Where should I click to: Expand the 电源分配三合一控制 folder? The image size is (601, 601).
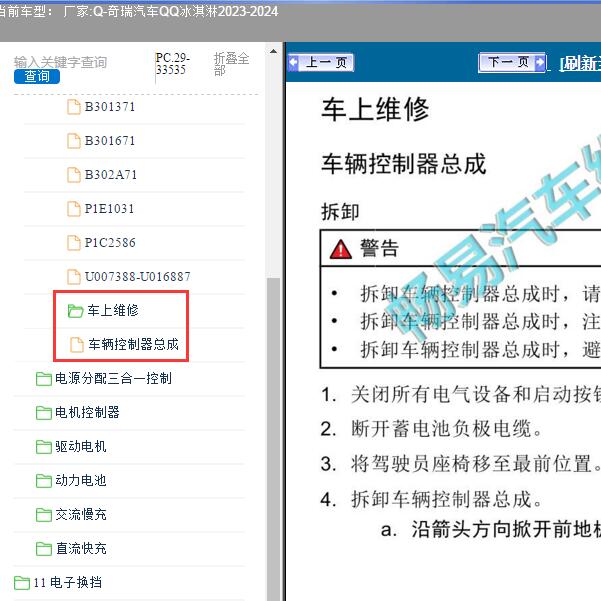(113, 378)
